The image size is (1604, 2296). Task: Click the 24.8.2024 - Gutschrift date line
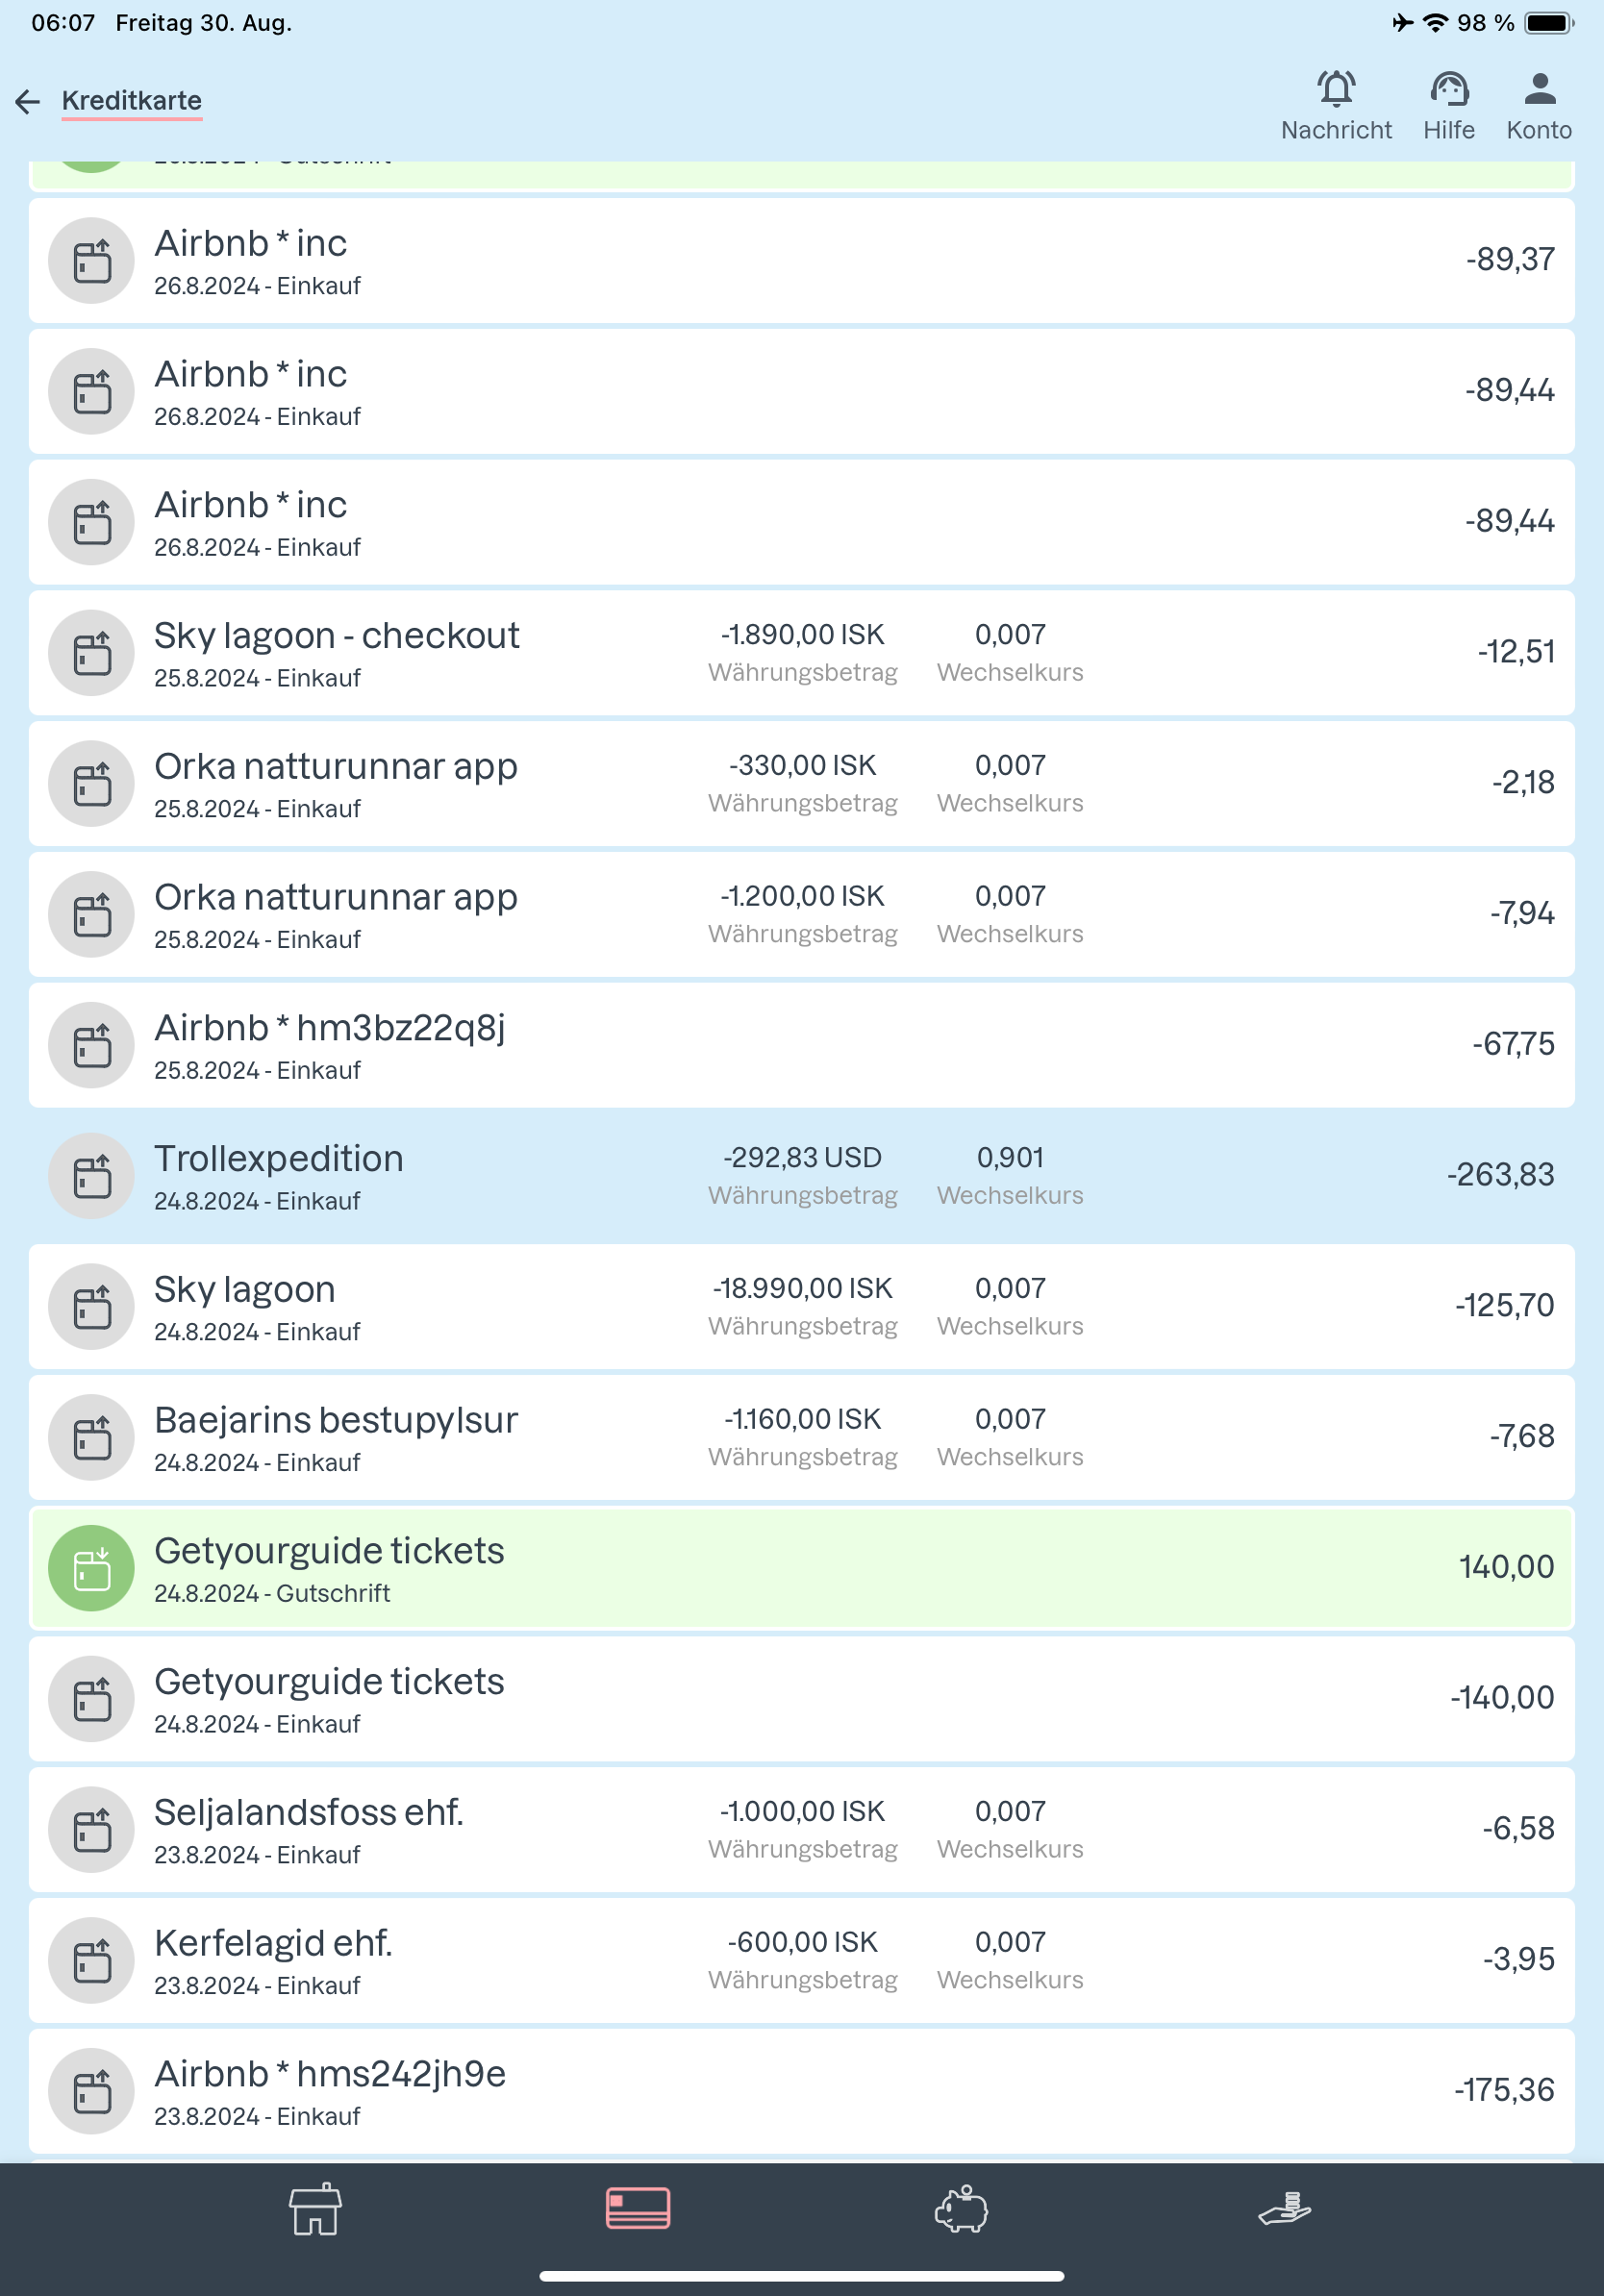point(272,1594)
